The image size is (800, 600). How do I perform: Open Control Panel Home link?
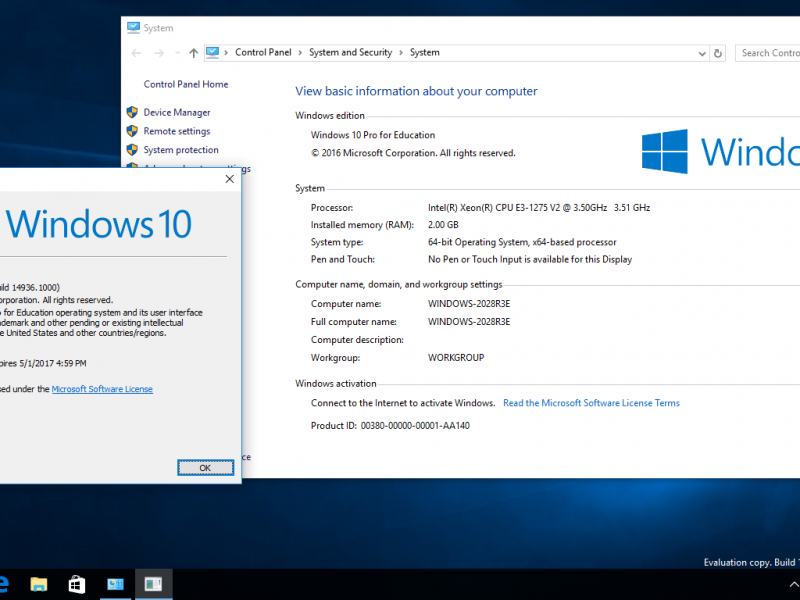click(186, 84)
